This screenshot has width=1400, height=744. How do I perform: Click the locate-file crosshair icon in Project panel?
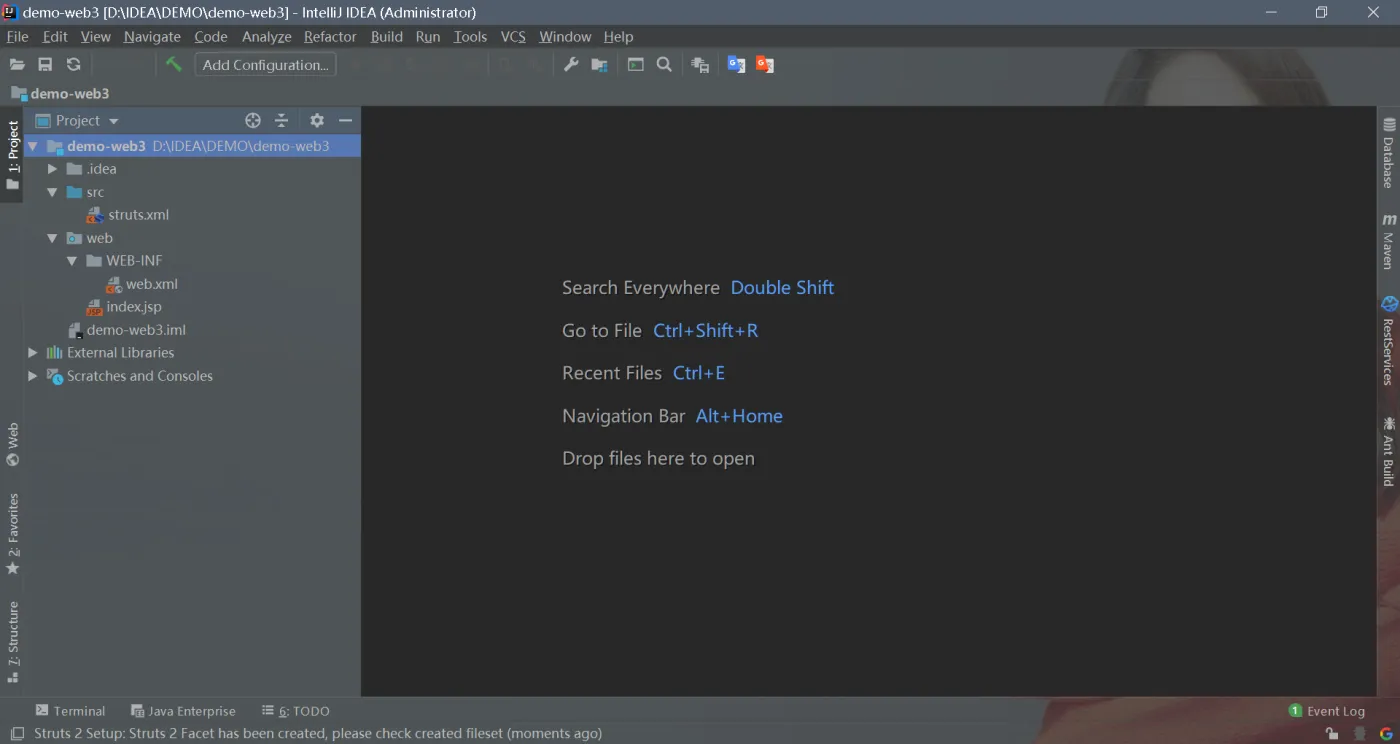pyautogui.click(x=253, y=120)
